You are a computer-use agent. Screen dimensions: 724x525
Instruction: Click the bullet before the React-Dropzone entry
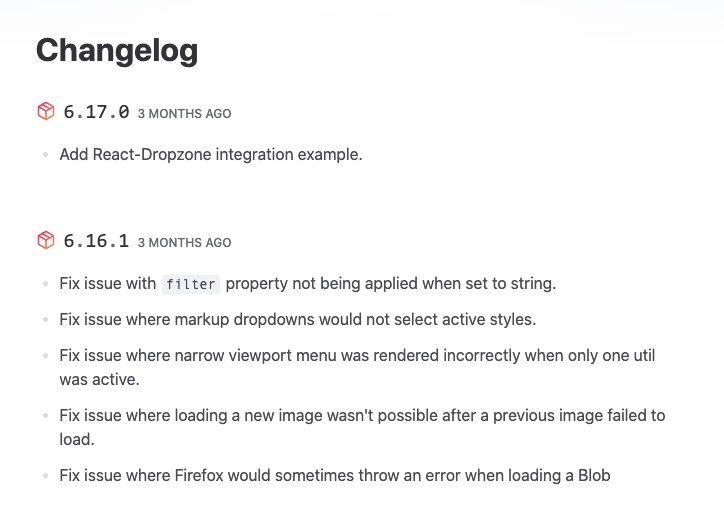tap(46, 156)
